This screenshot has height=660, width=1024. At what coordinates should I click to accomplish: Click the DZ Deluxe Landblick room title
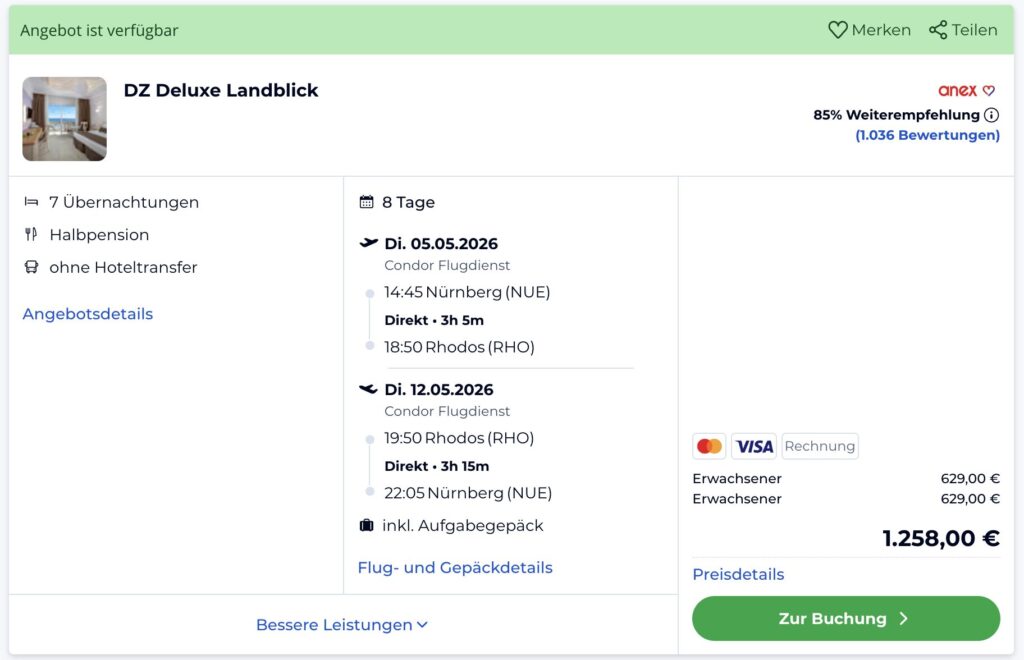(x=221, y=90)
